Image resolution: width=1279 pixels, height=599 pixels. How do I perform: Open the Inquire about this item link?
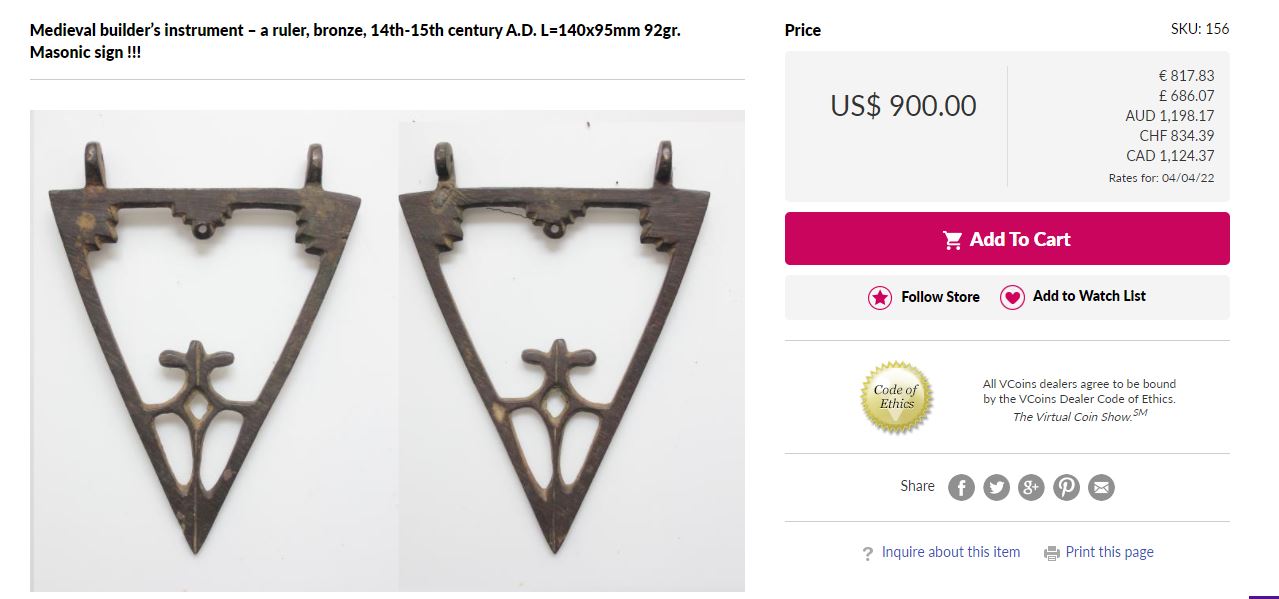coord(950,552)
